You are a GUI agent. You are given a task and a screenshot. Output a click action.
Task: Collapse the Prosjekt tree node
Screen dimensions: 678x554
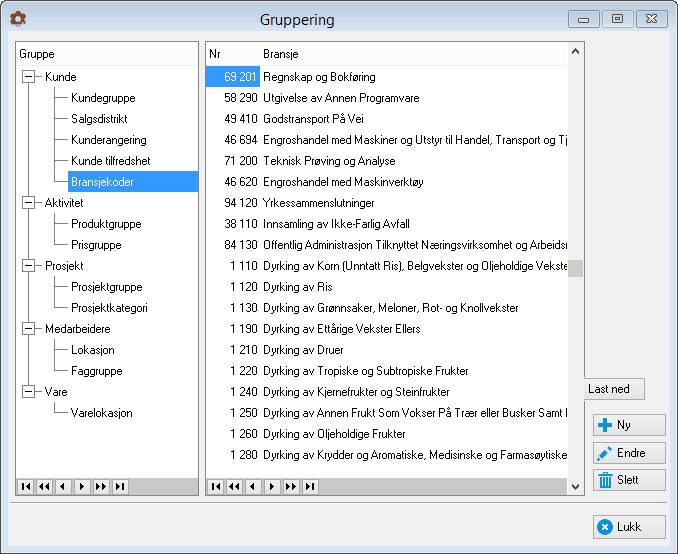click(x=29, y=266)
